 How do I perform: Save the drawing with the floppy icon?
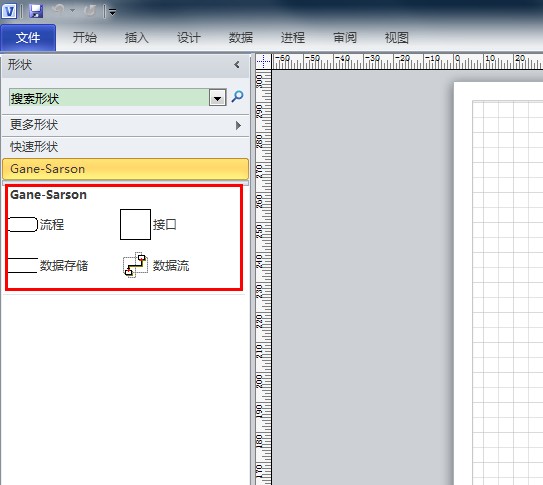[36, 11]
